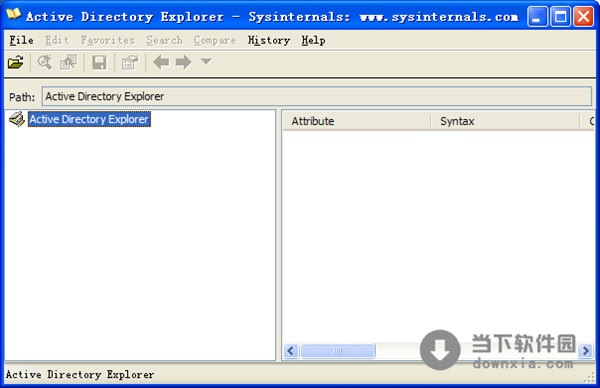Image resolution: width=600 pixels, height=388 pixels.
Task: Click the window resize grip corner
Action: (x=589, y=378)
